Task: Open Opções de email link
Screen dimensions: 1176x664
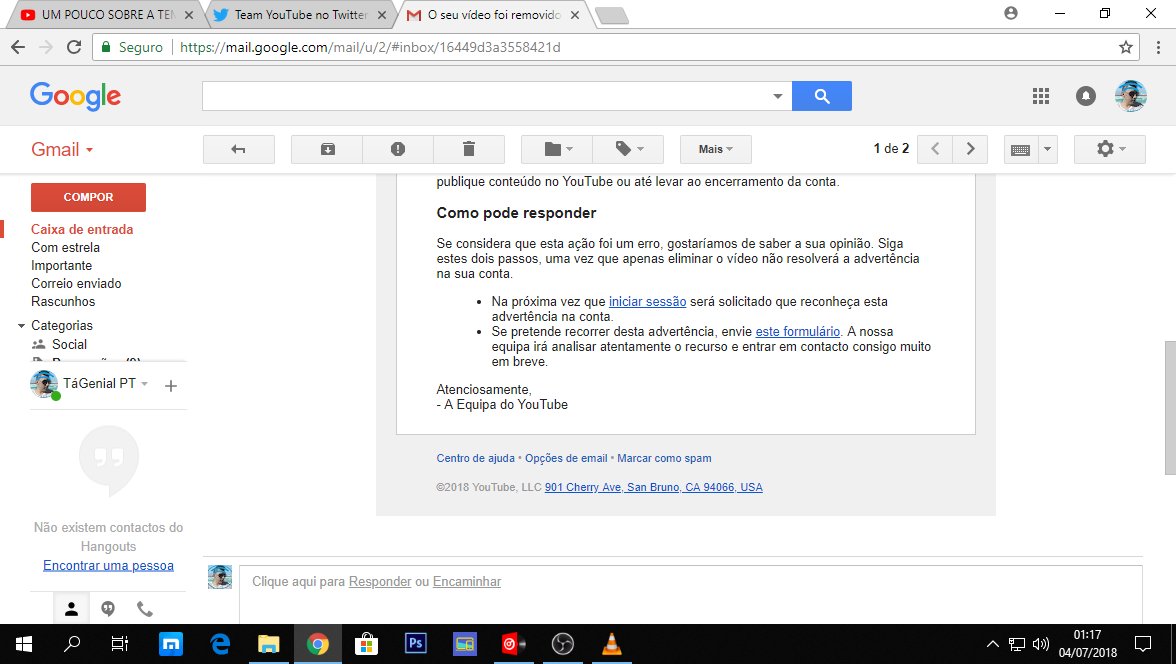Action: (566, 458)
